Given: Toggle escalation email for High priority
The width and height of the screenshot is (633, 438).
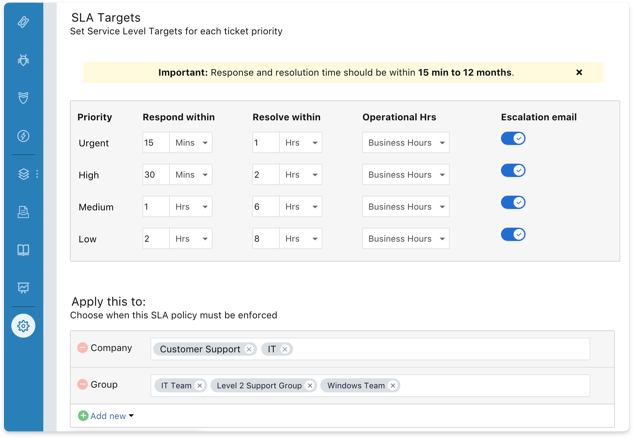Looking at the screenshot, I should [x=513, y=171].
